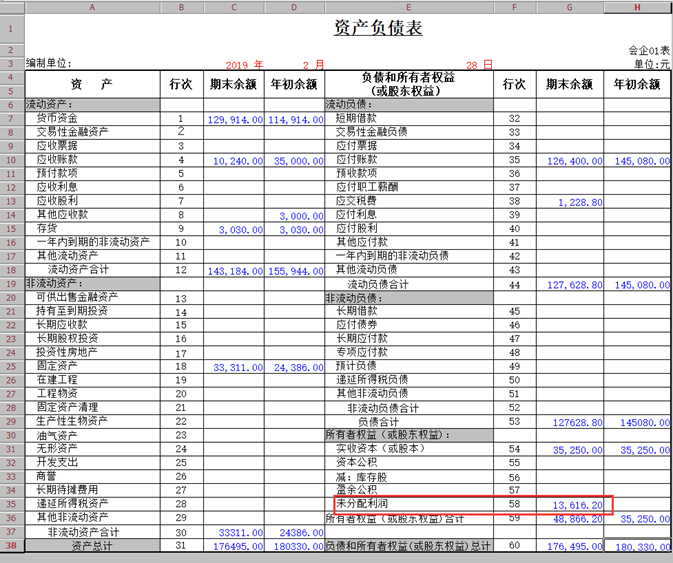
Task: Click the 单位:元 label
Action: pyautogui.click(x=652, y=64)
